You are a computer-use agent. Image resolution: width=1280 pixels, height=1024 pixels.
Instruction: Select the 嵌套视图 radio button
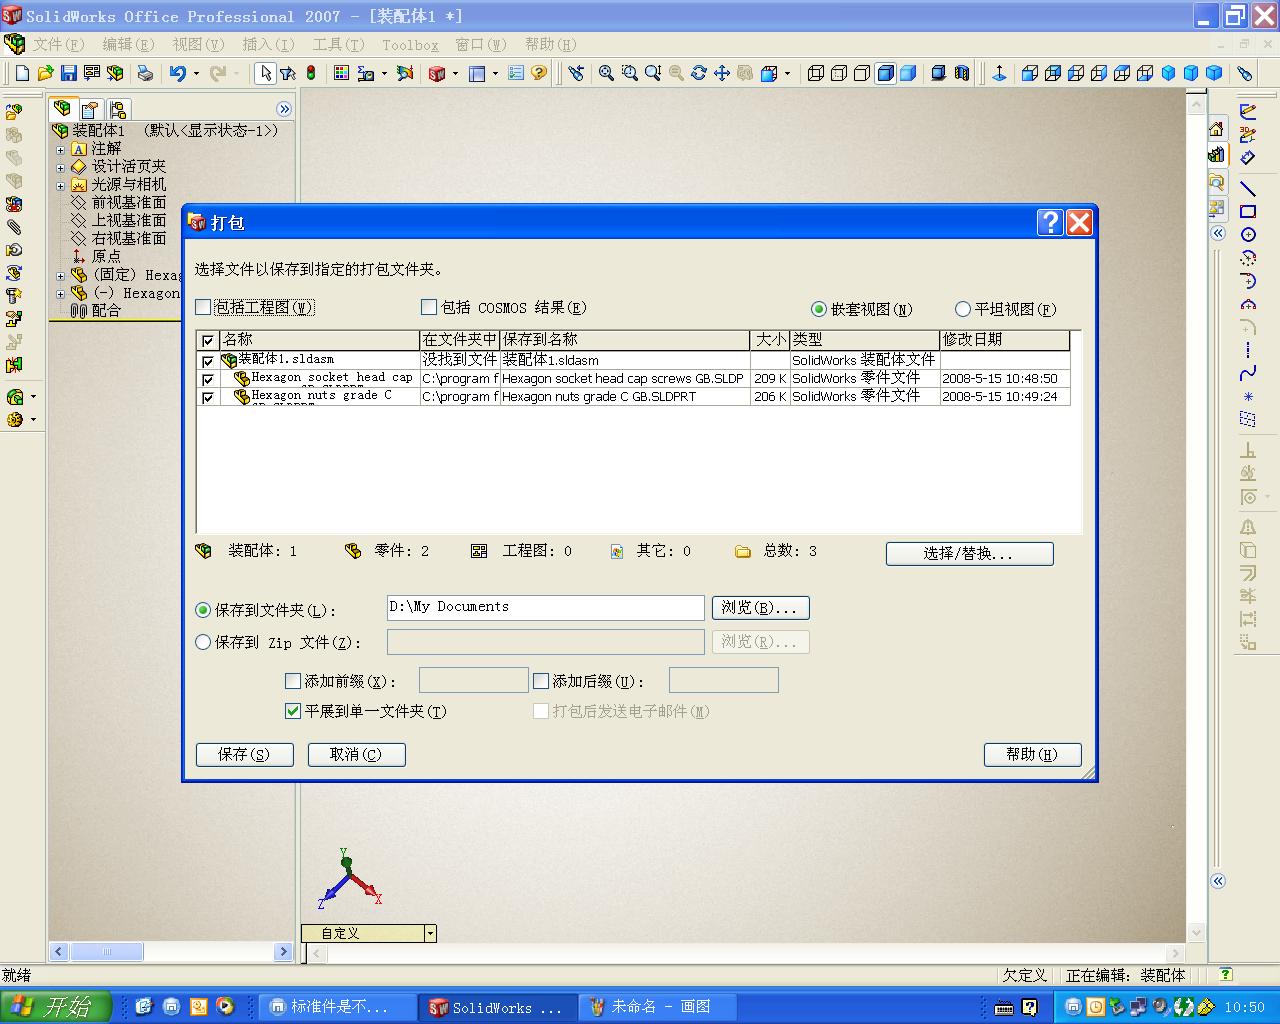819,309
